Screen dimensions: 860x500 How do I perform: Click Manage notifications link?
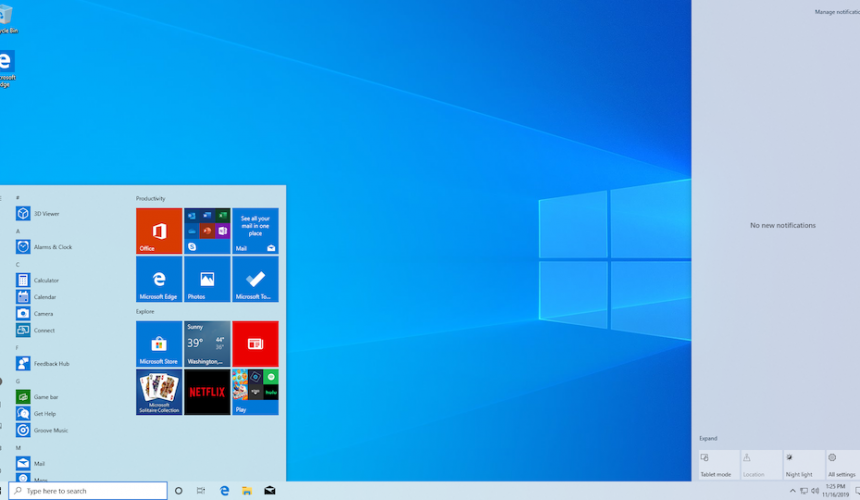(837, 12)
